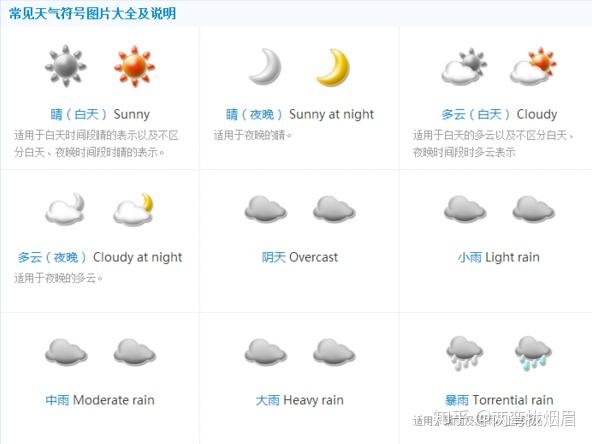
Task: Click the gray sun-behind-cloud icon
Action: coord(464,66)
